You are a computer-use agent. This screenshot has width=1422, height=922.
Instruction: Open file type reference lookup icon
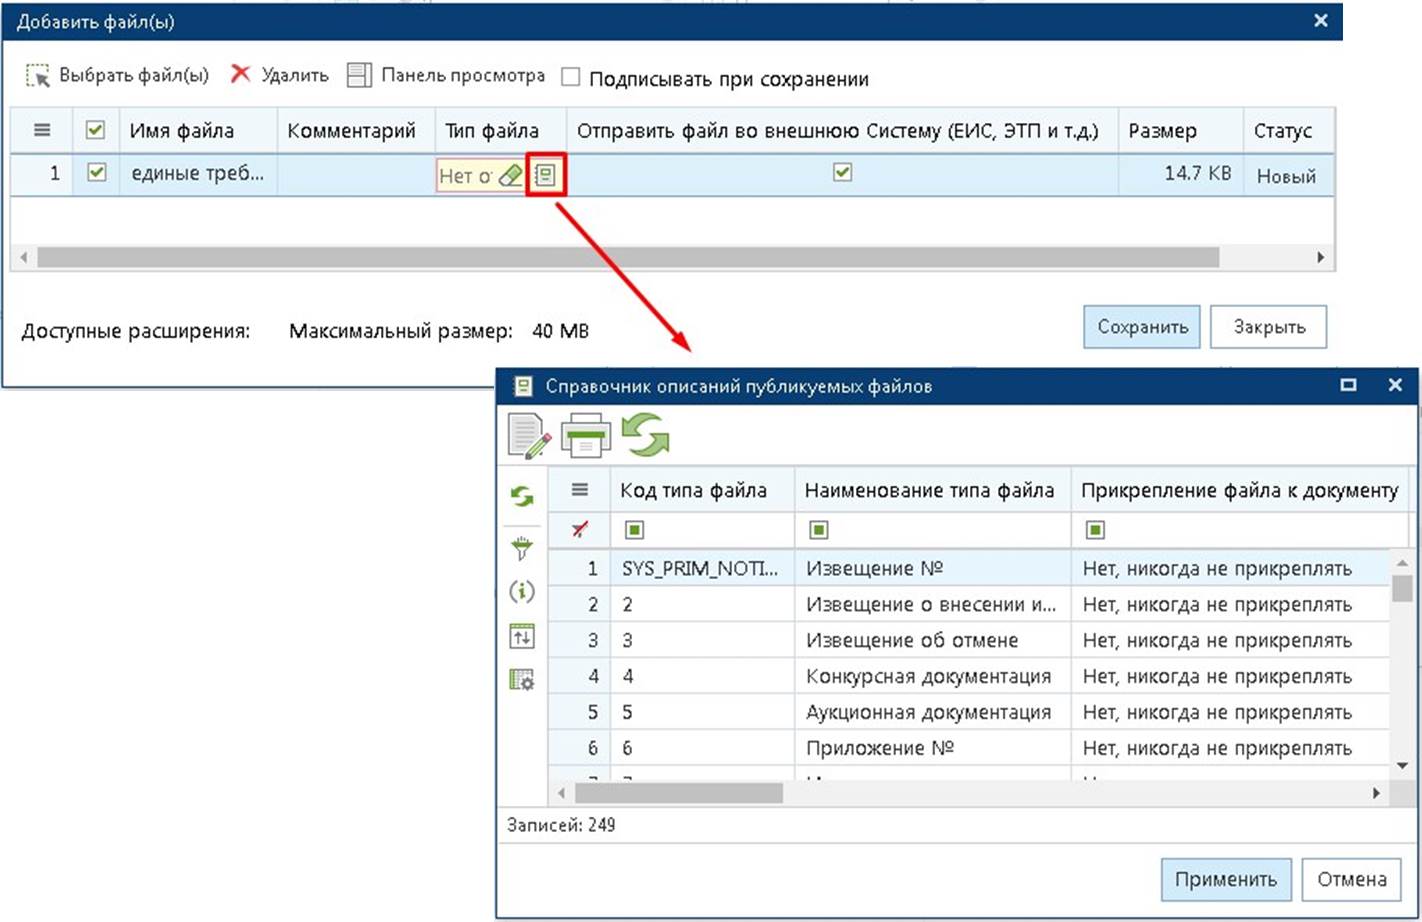[x=545, y=175]
